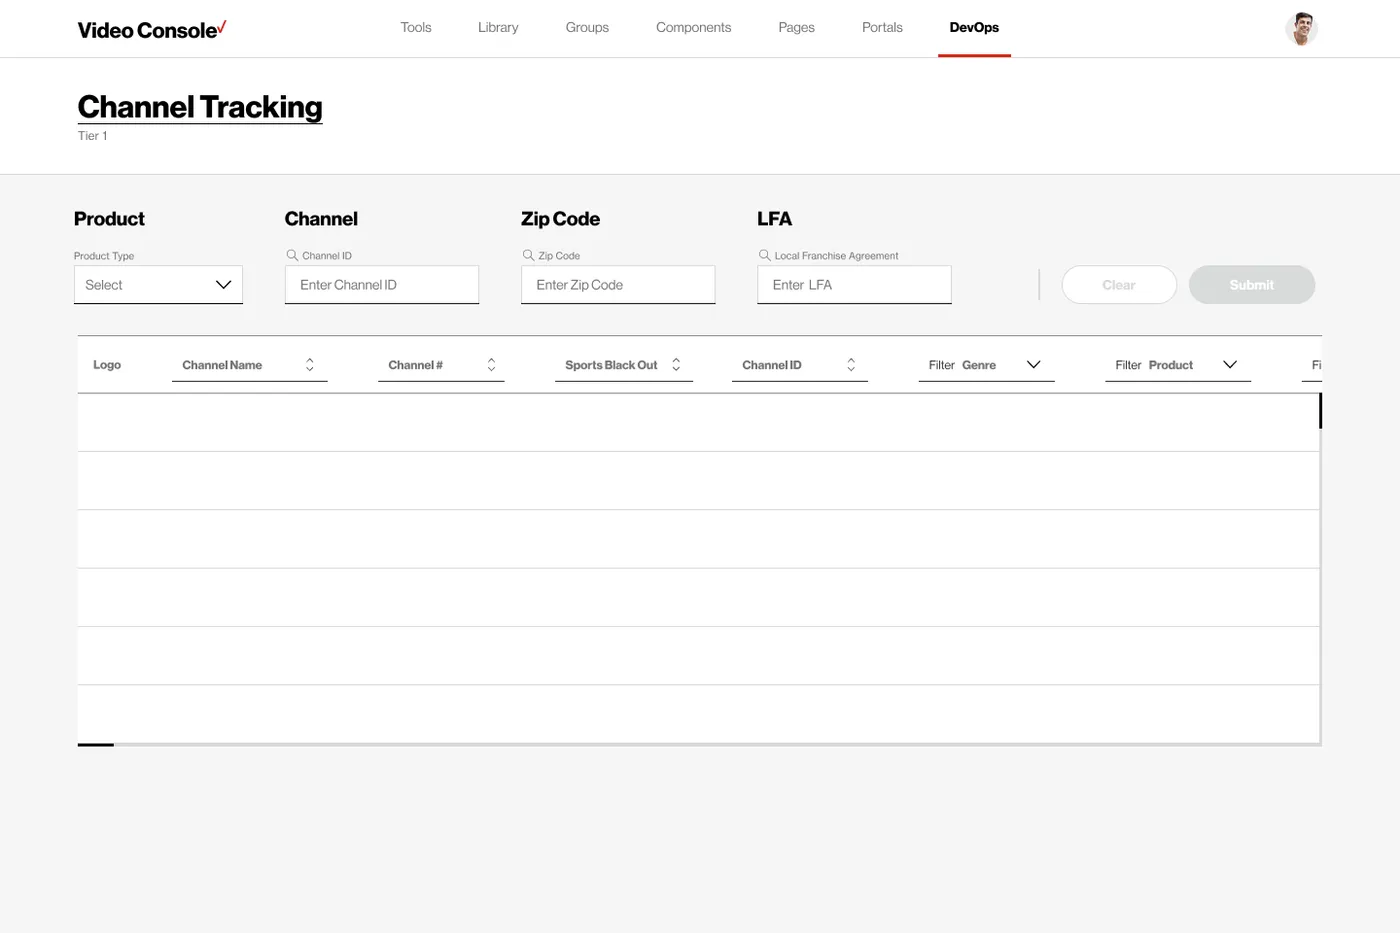Open the user profile avatar
Screen dimensions: 1400x933
1301,29
